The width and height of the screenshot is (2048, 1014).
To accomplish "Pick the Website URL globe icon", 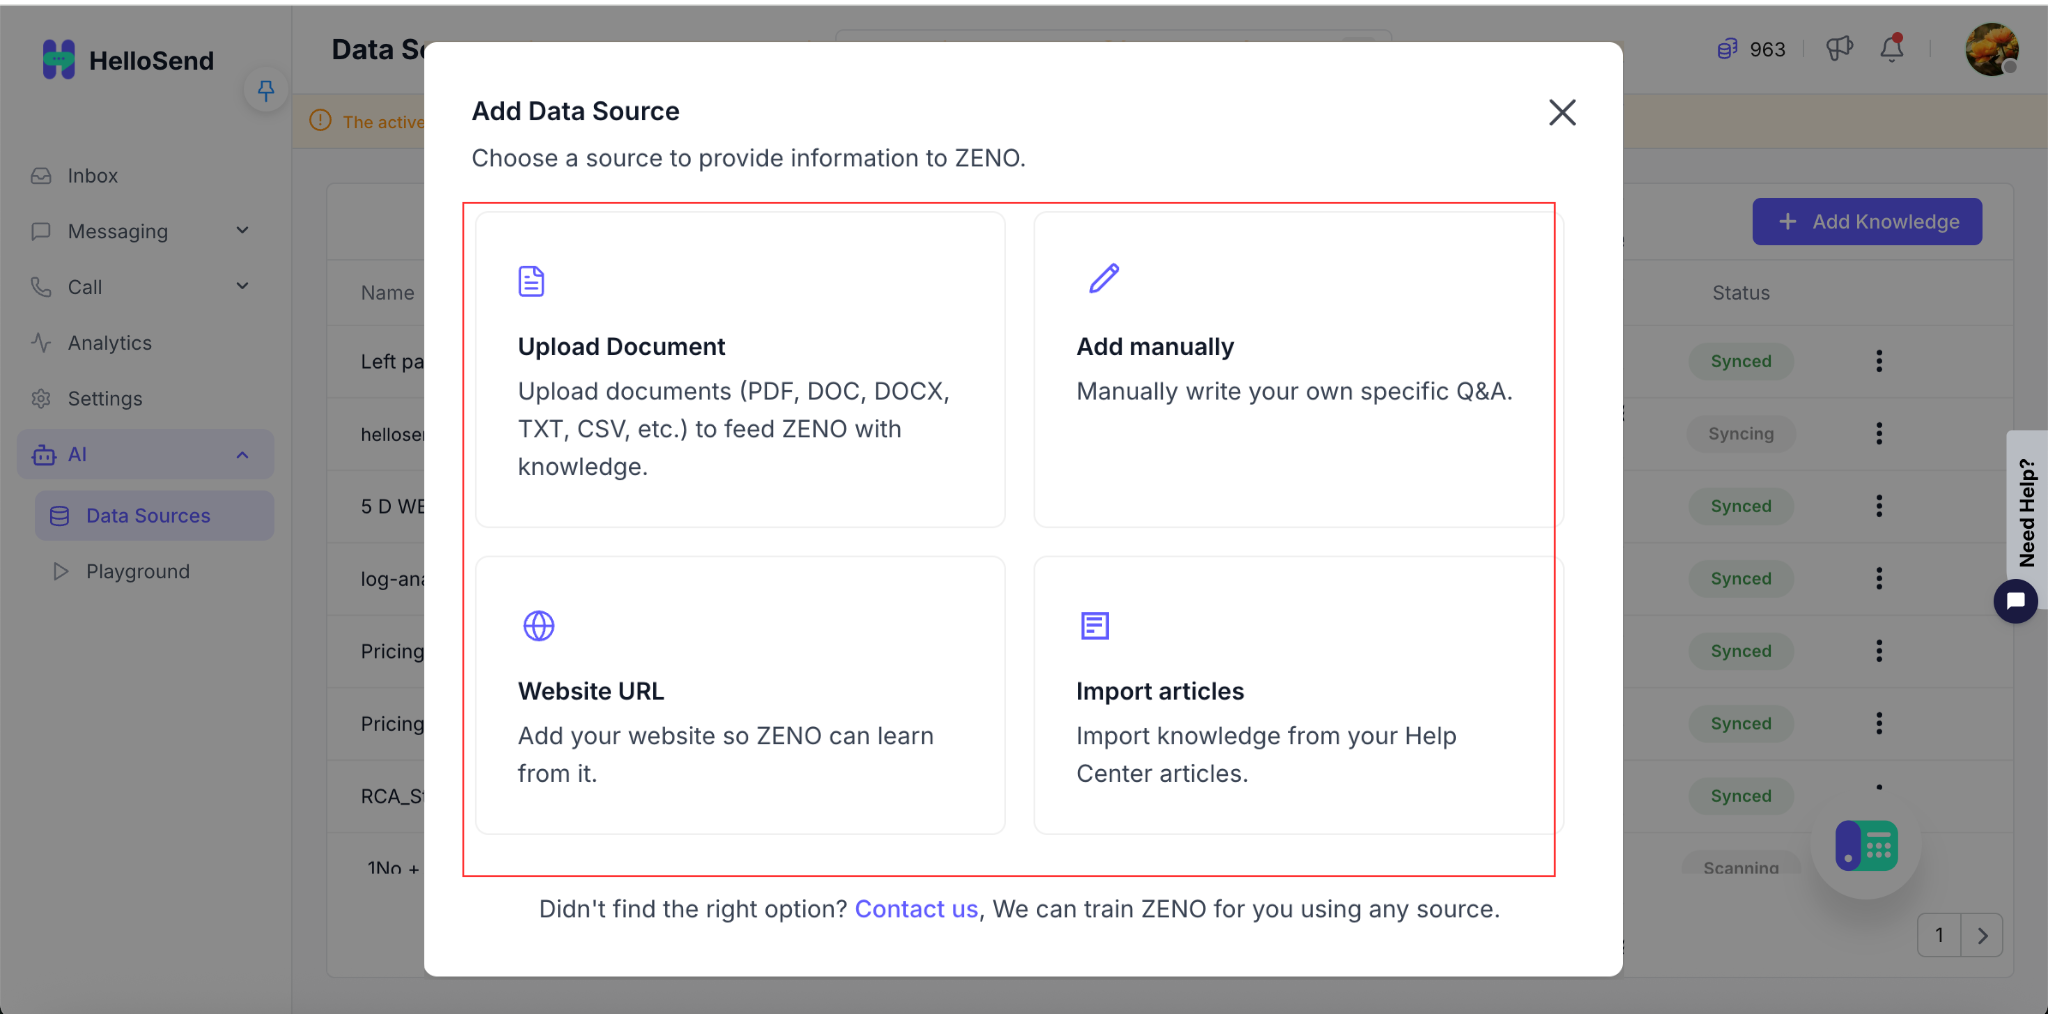I will click(x=539, y=626).
